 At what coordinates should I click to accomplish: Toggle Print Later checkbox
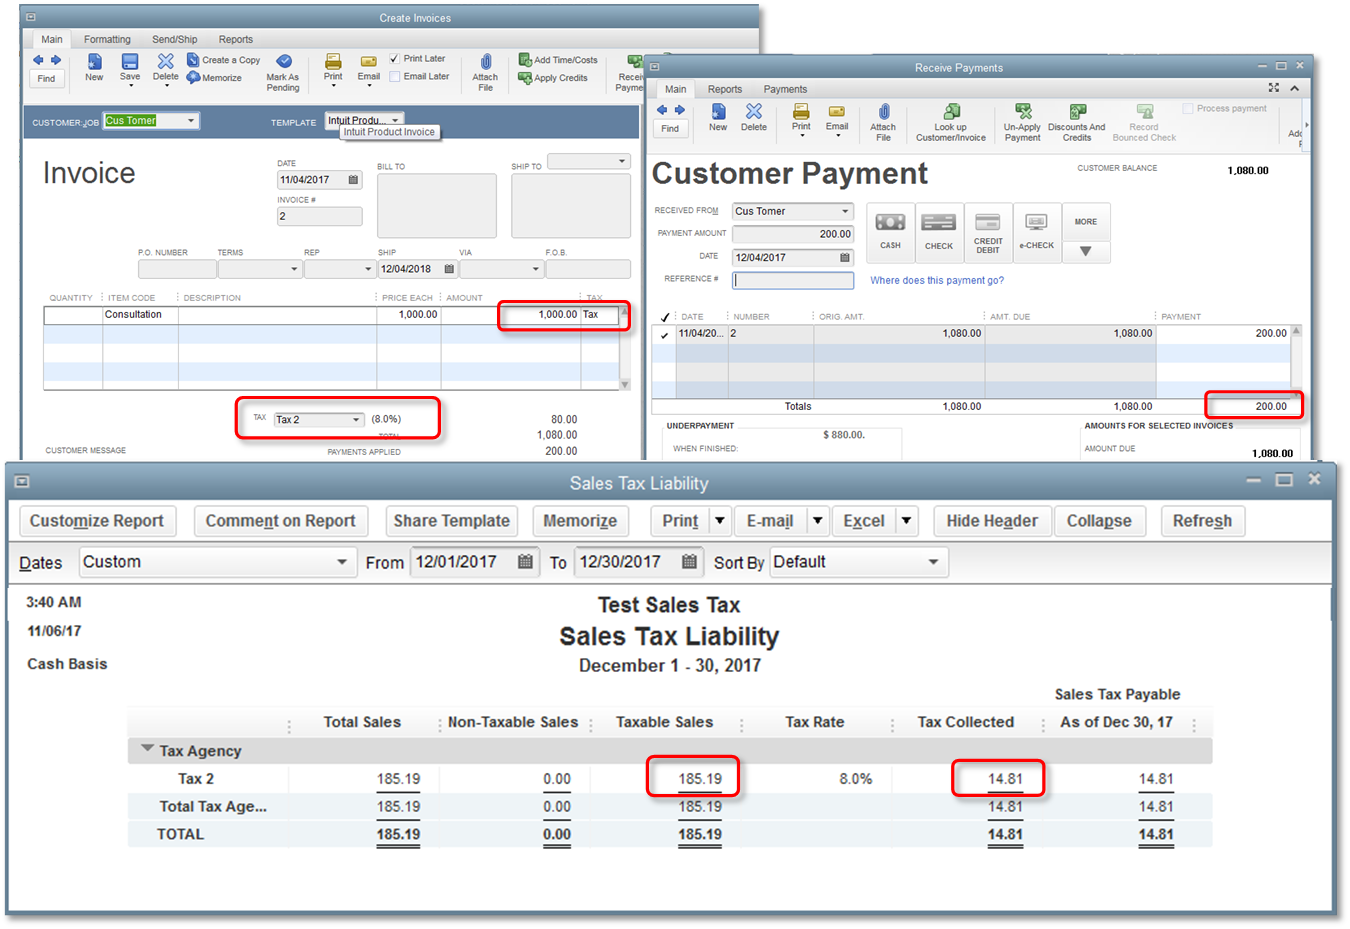pos(394,59)
